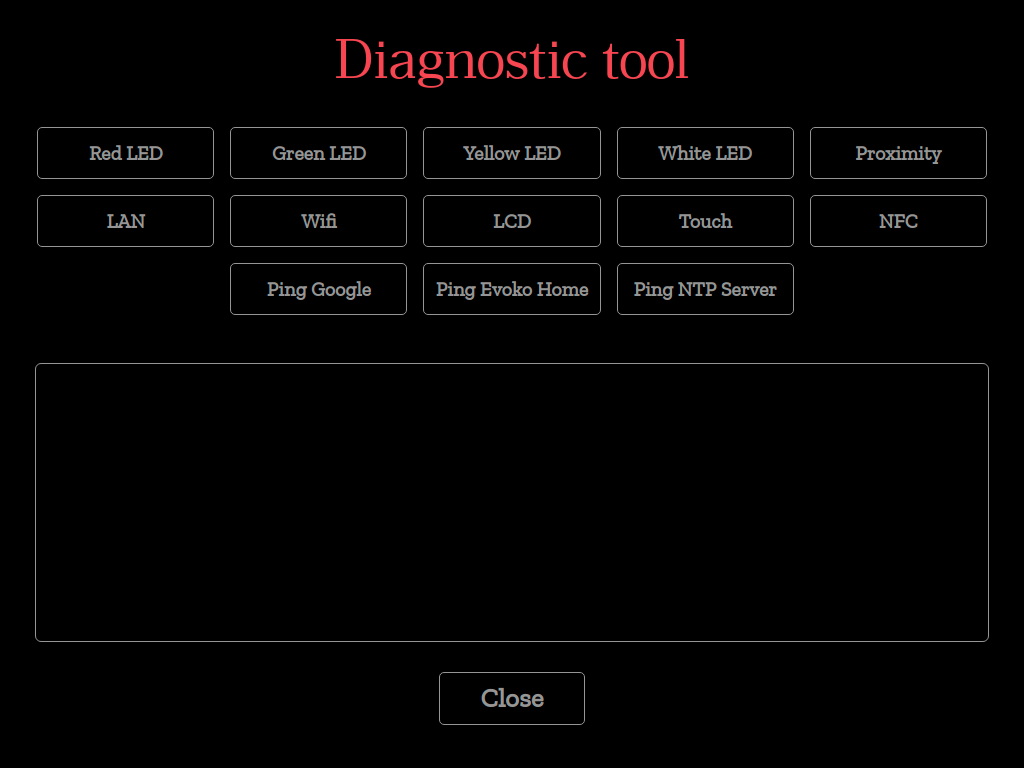Image resolution: width=1024 pixels, height=768 pixels.
Task: Ping Google to check connectivity
Action: [318, 289]
